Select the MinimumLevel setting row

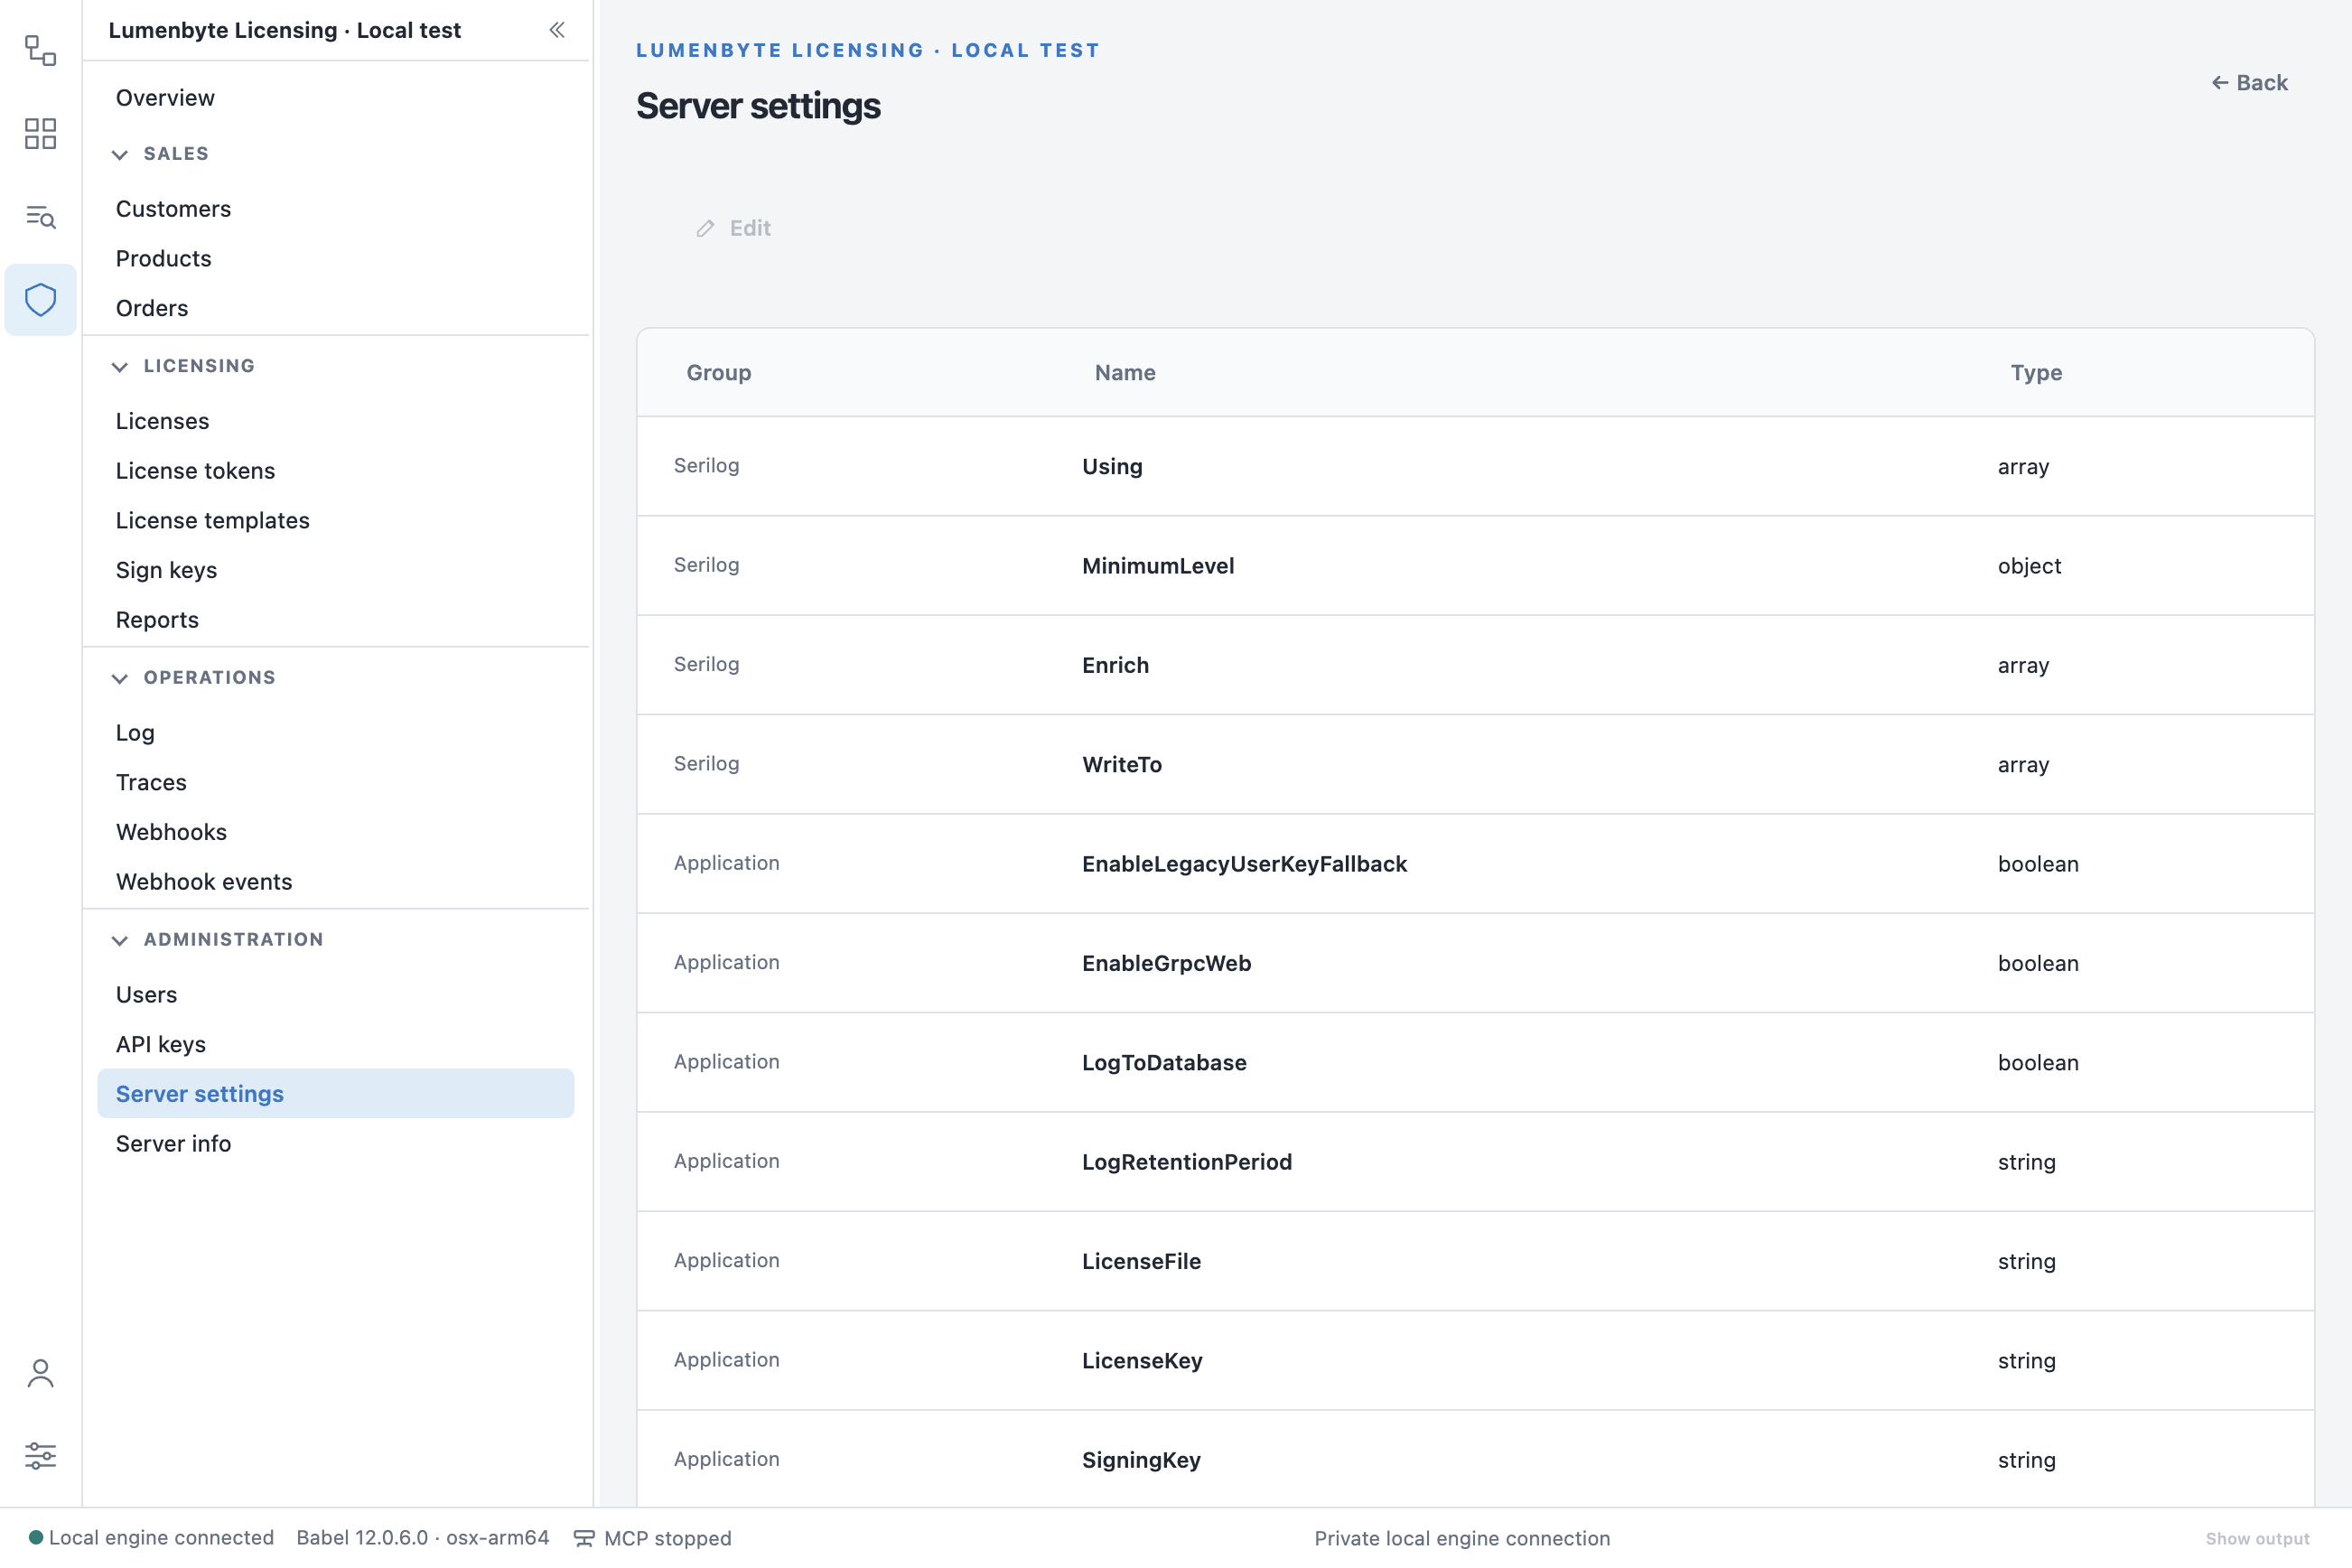coord(1475,566)
